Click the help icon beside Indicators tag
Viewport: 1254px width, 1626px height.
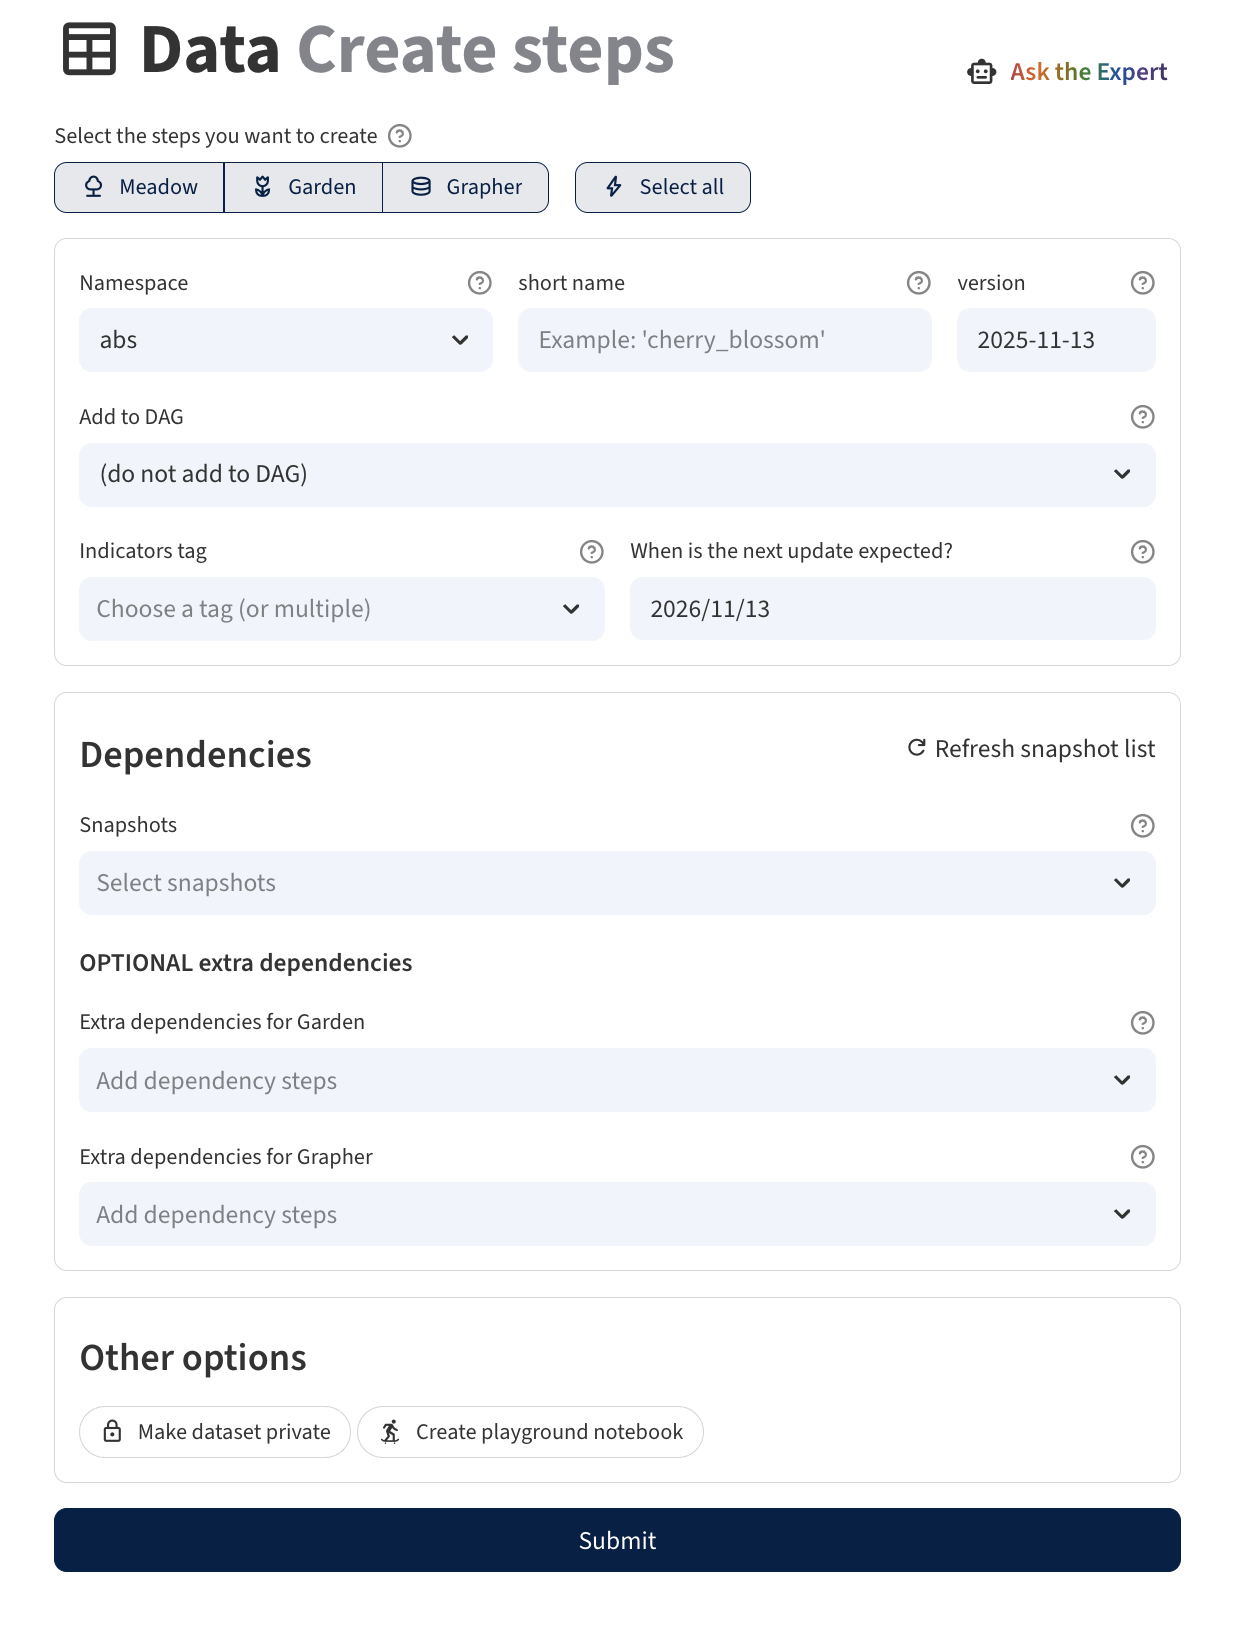pyautogui.click(x=592, y=552)
